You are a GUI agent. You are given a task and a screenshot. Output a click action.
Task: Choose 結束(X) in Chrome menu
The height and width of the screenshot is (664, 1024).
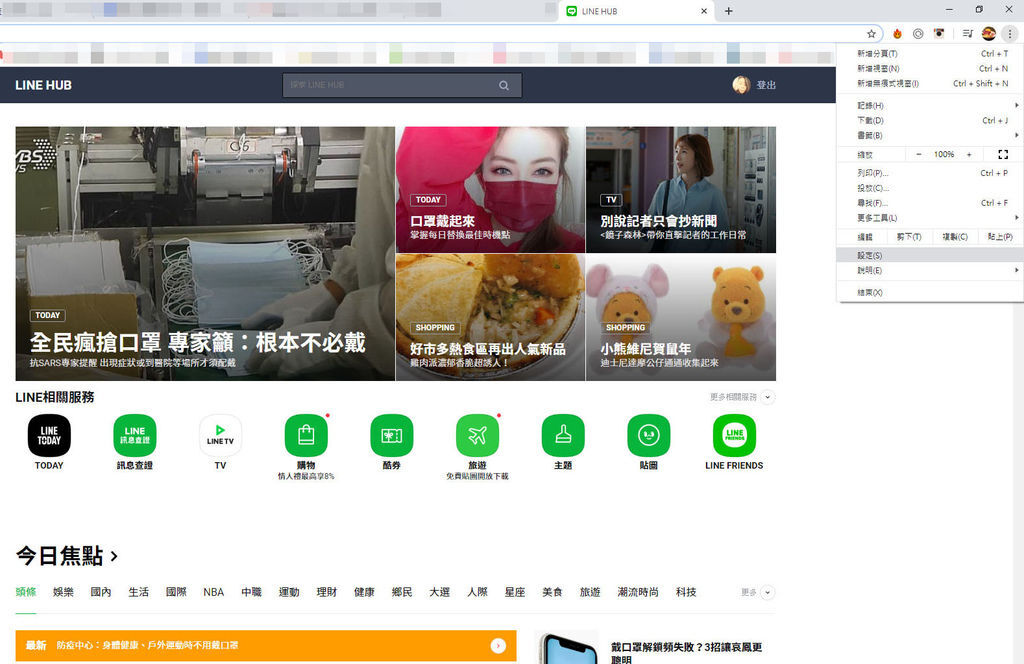929,292
